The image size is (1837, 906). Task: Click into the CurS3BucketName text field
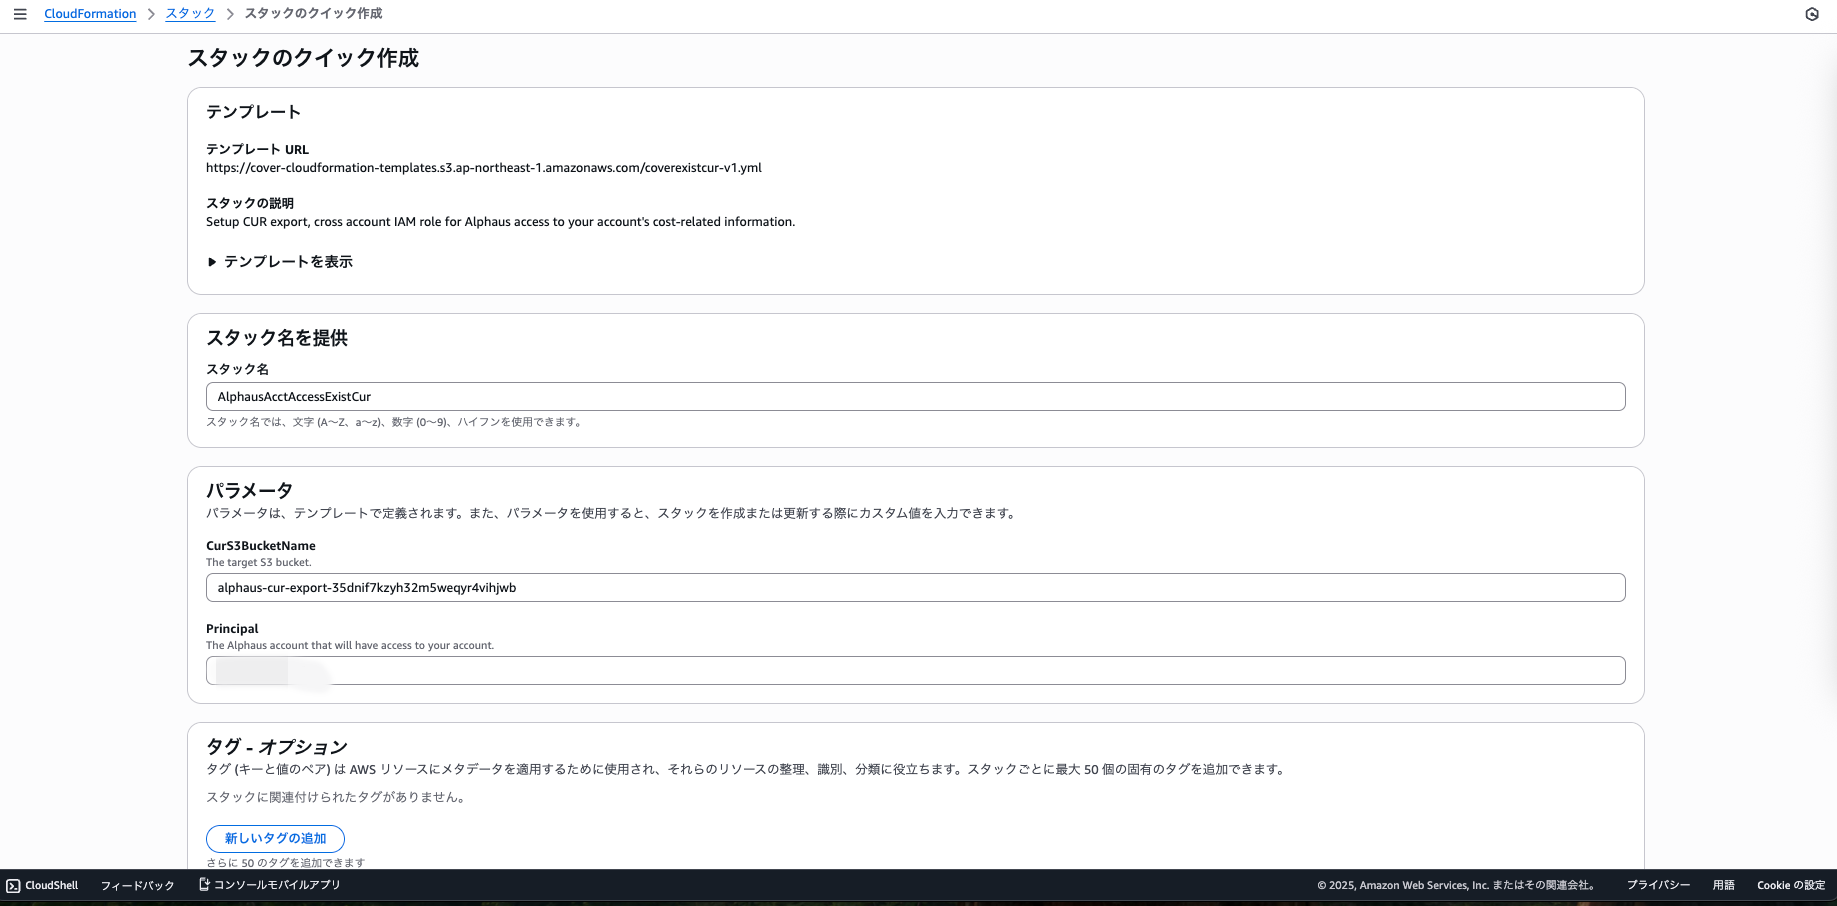tap(915, 588)
